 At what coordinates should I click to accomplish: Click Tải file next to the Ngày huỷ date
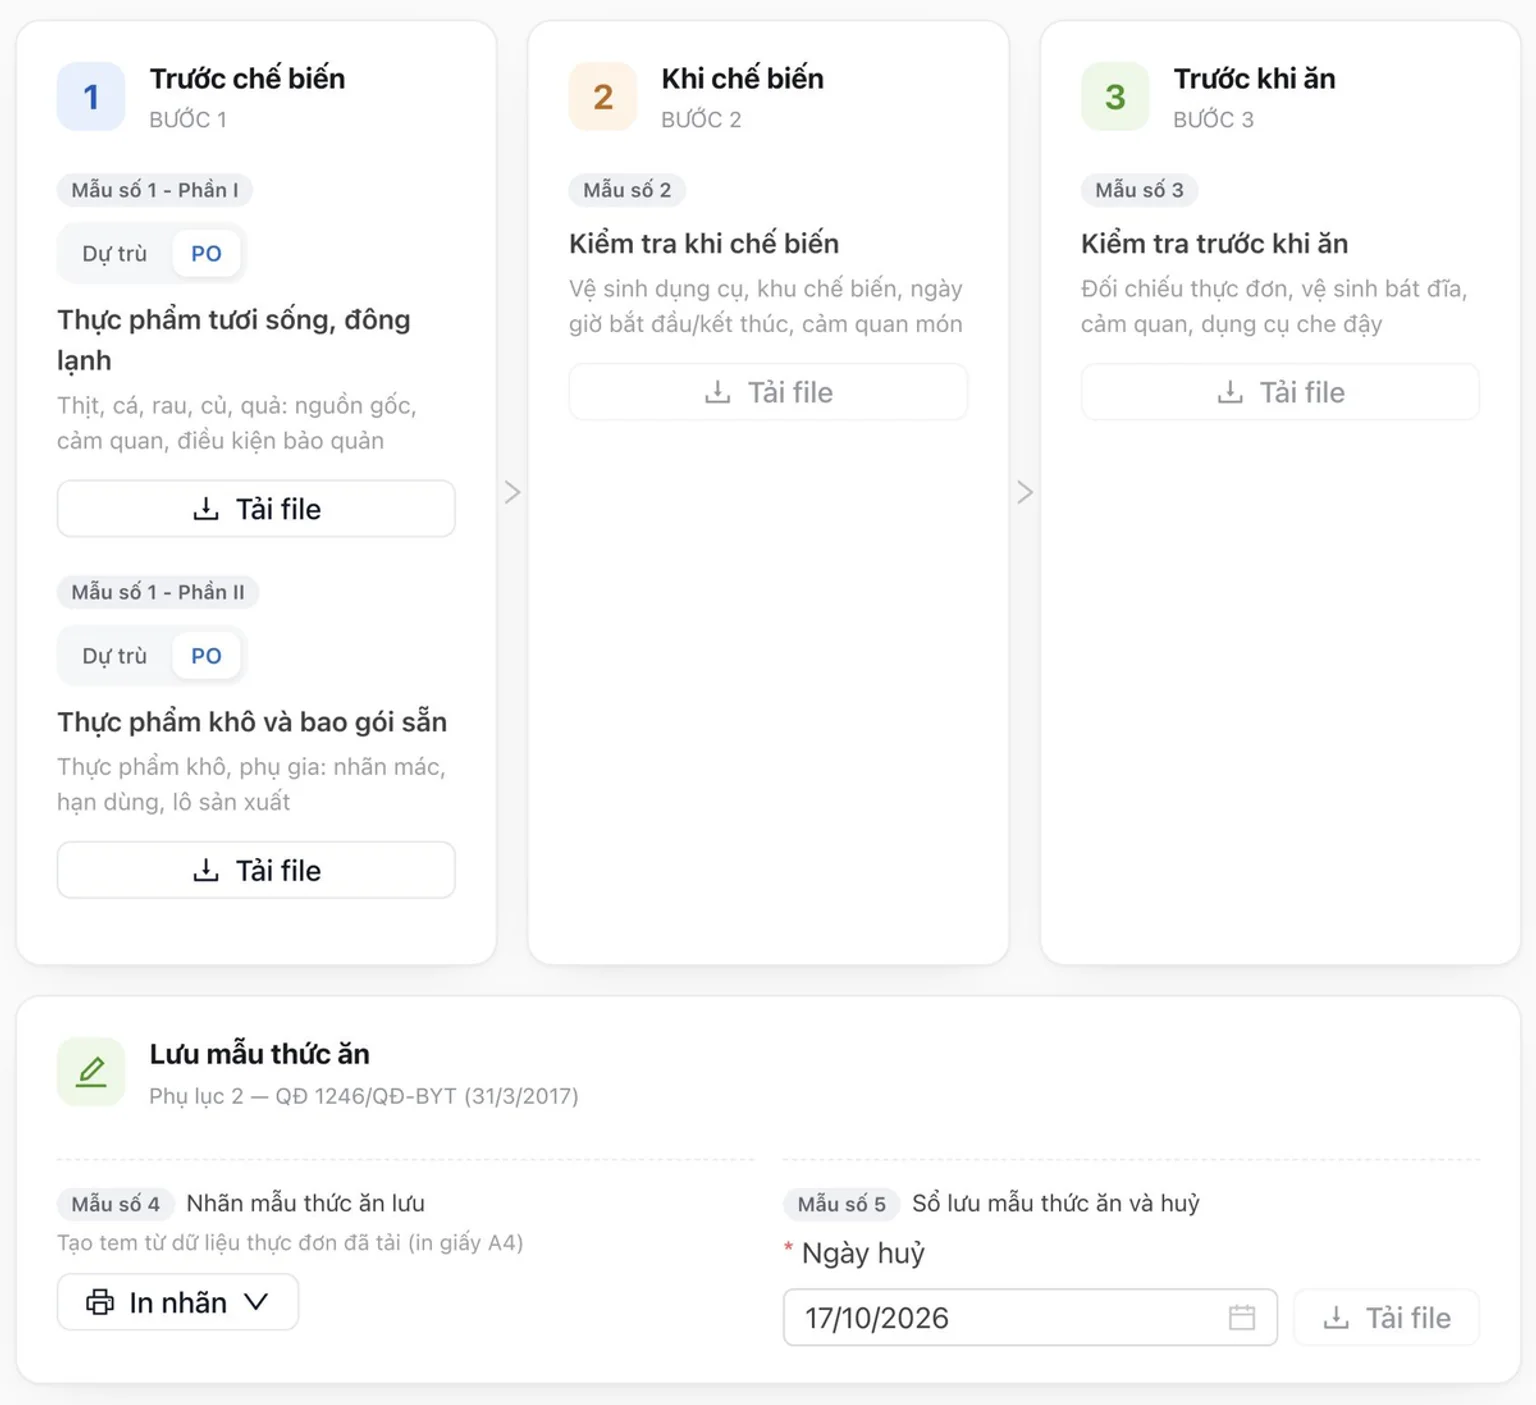[1386, 1317]
